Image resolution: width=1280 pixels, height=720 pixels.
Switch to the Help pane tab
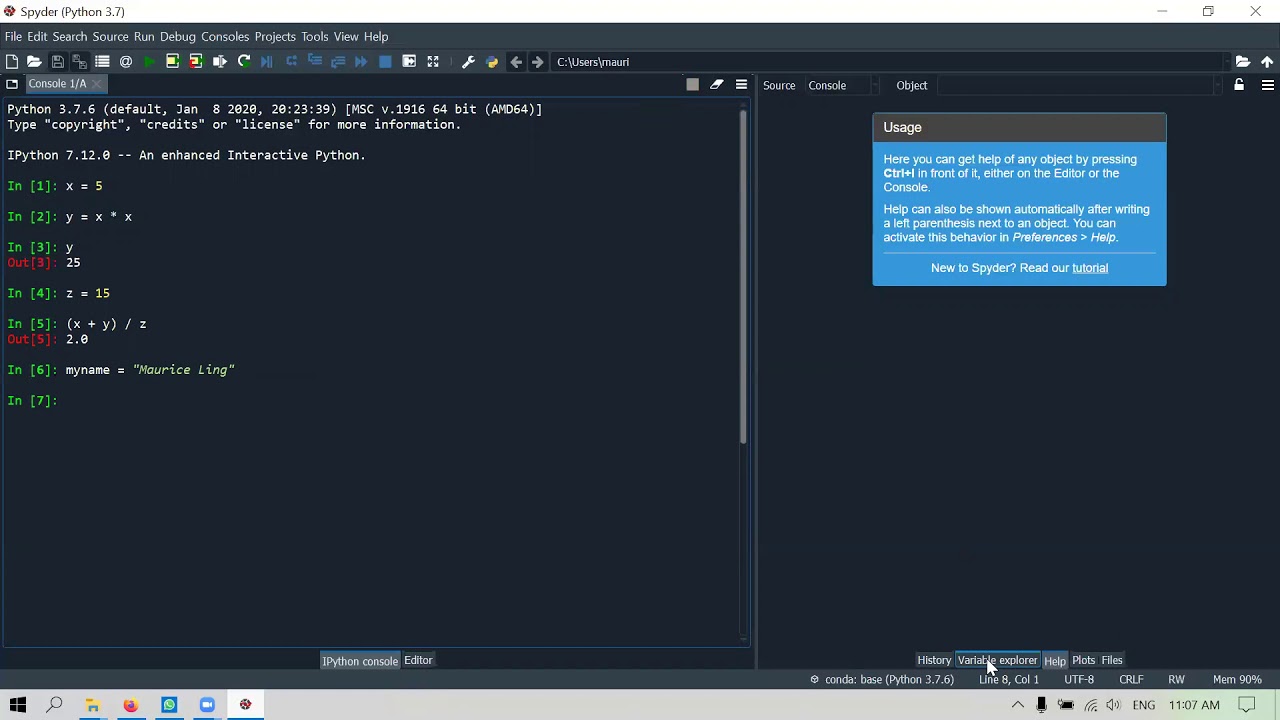1055,660
